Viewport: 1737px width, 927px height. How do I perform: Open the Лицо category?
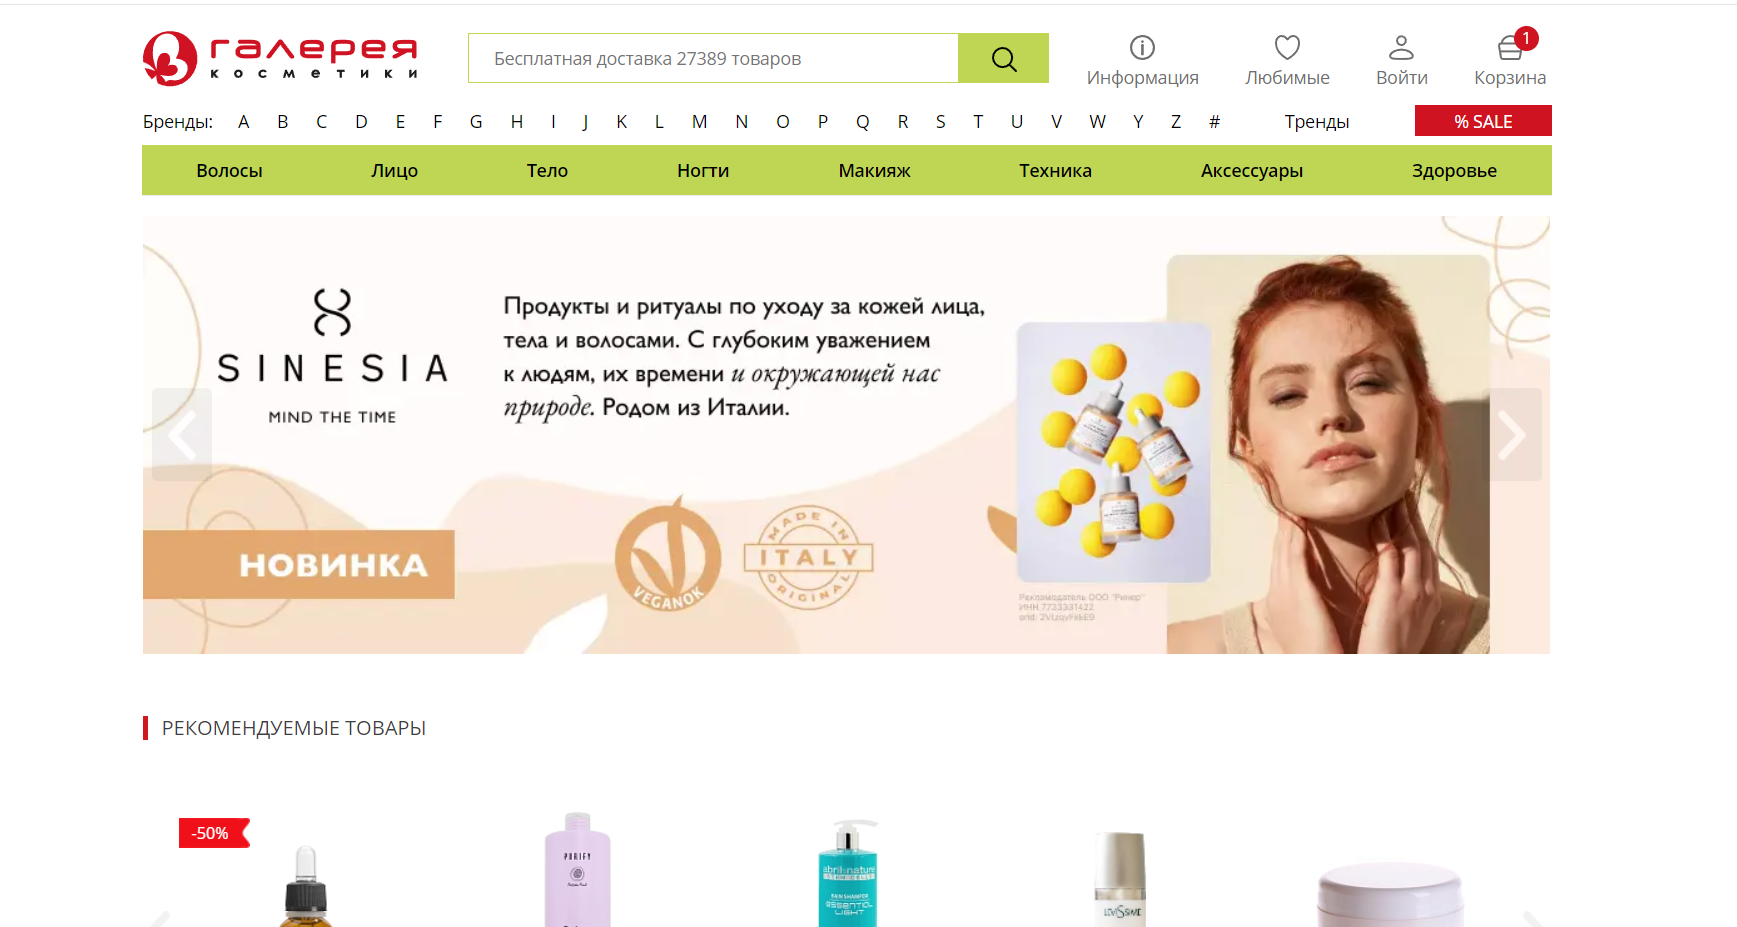click(x=394, y=170)
